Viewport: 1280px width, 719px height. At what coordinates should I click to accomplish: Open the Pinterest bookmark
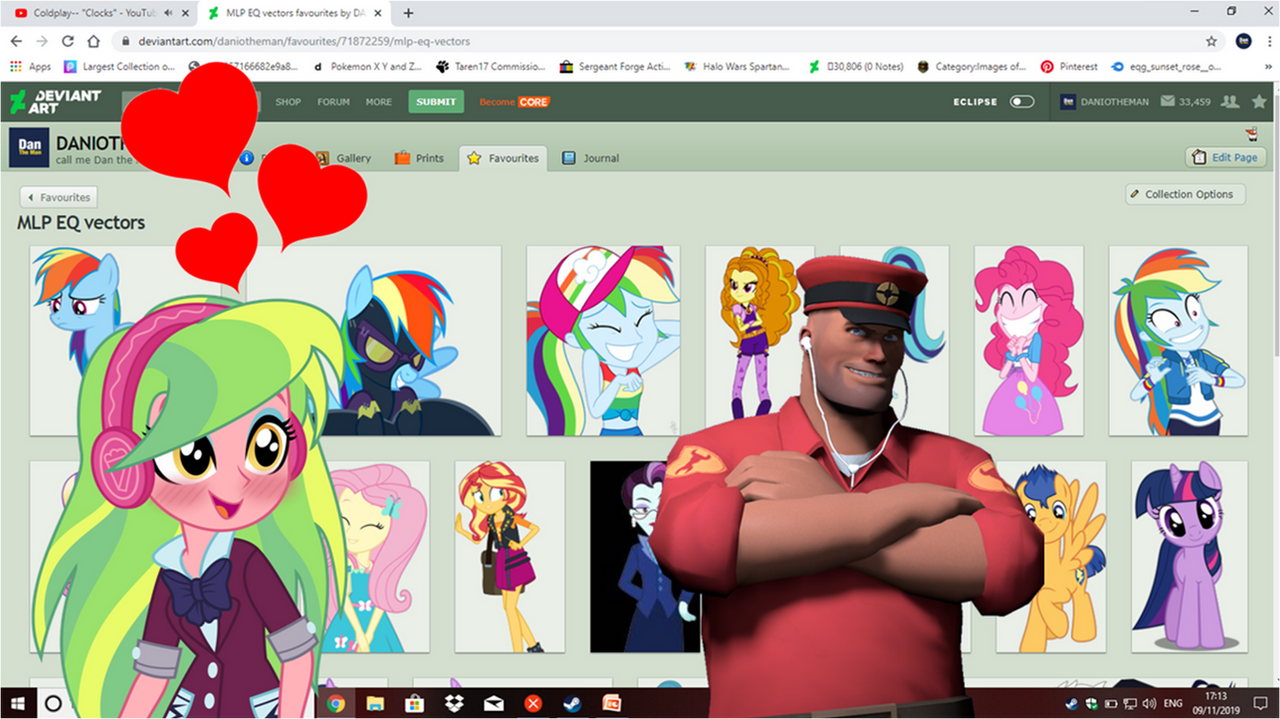(1069, 67)
